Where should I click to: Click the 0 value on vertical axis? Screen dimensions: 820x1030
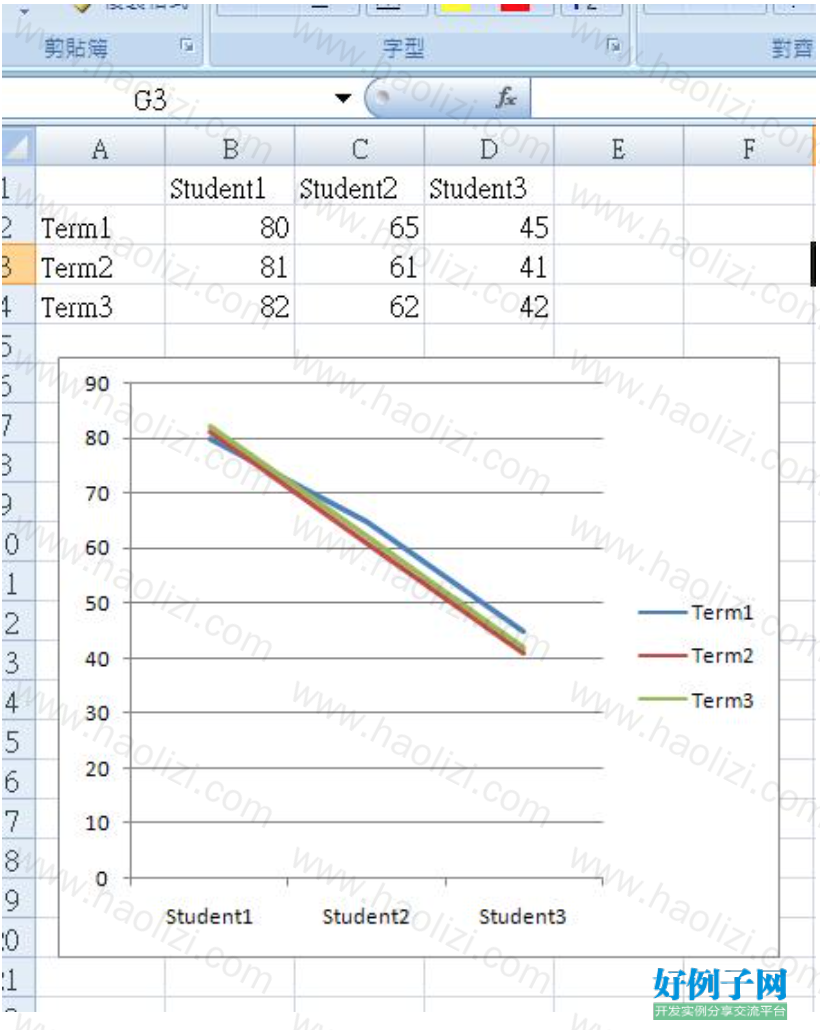pyautogui.click(x=102, y=878)
